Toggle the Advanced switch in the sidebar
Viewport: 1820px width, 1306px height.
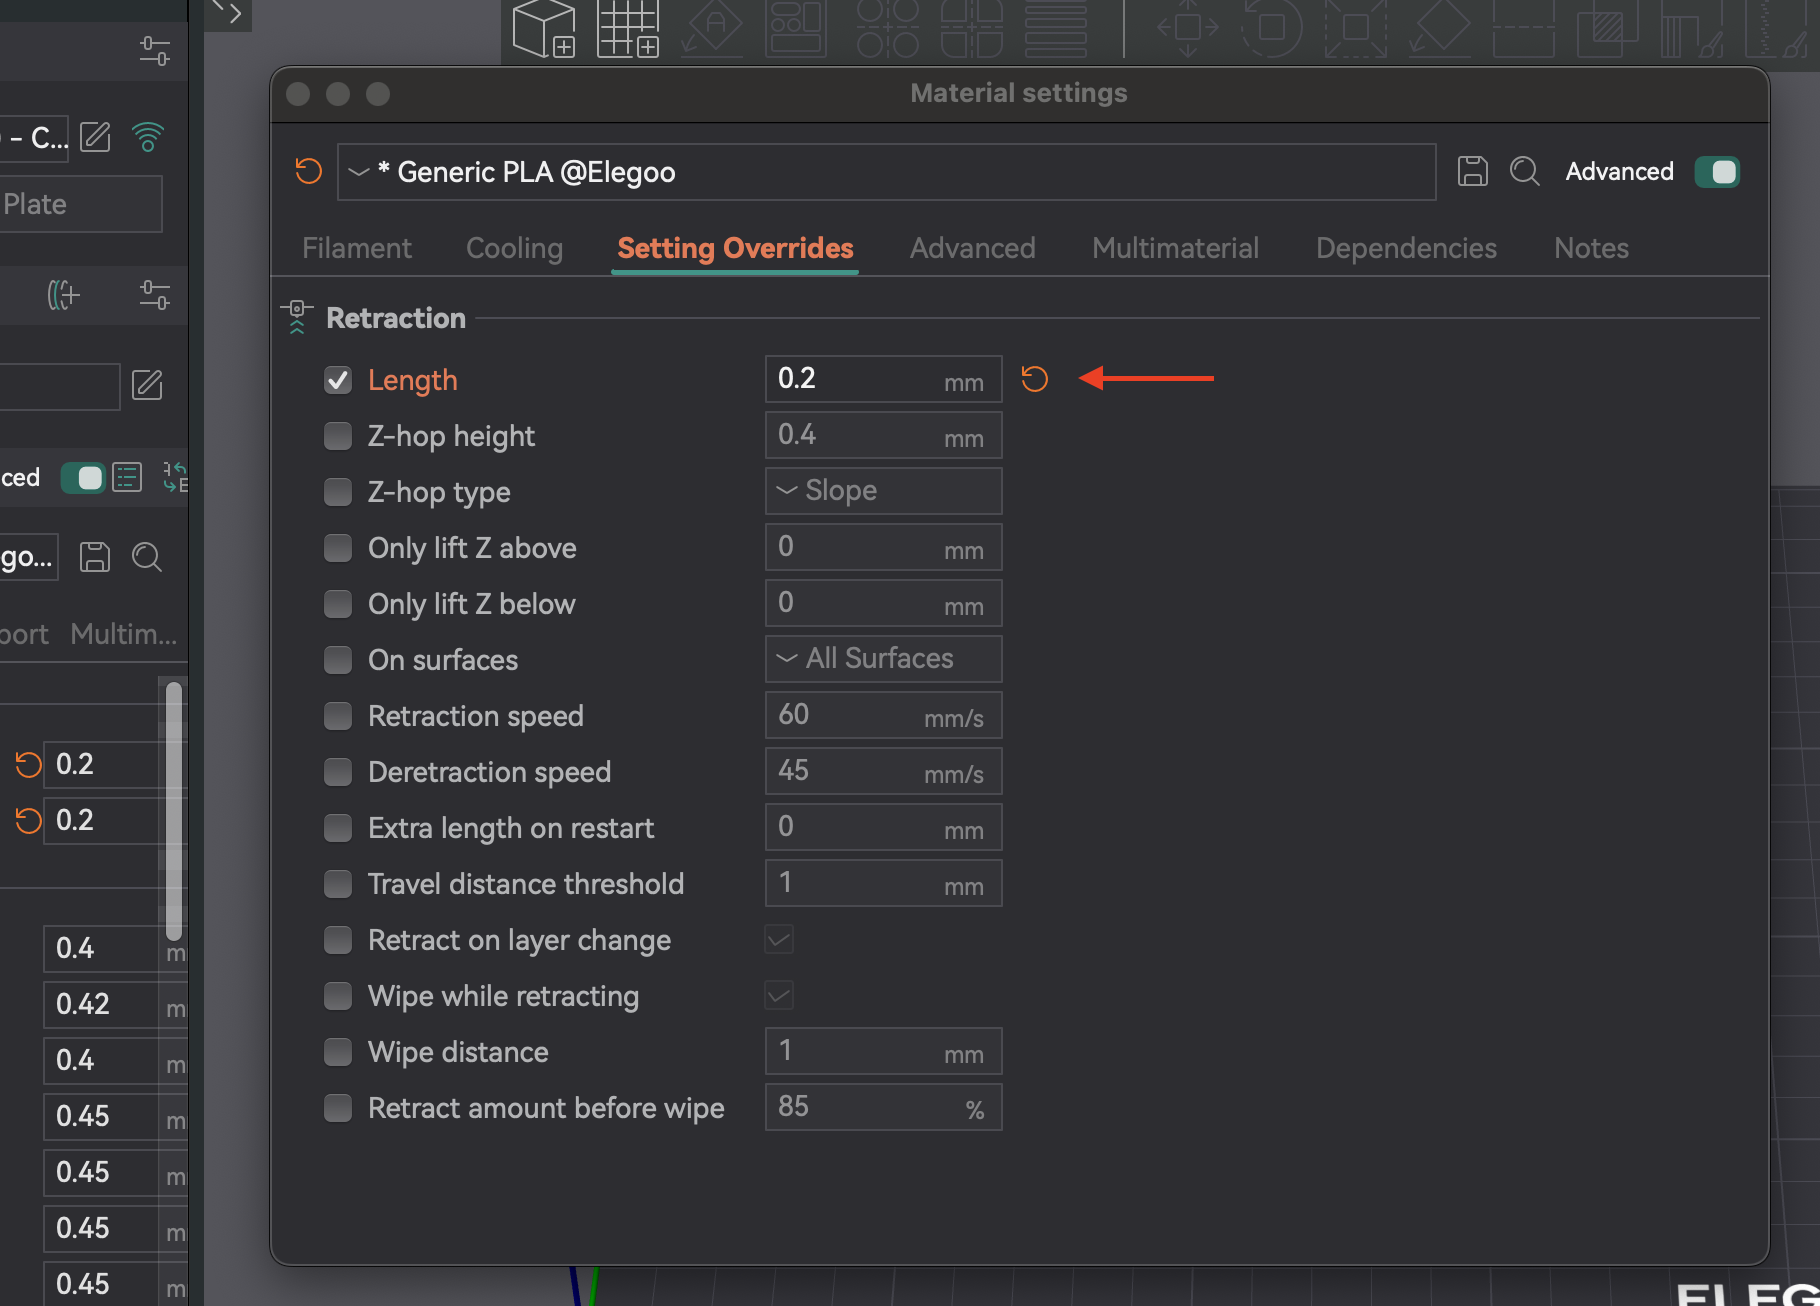pos(83,478)
